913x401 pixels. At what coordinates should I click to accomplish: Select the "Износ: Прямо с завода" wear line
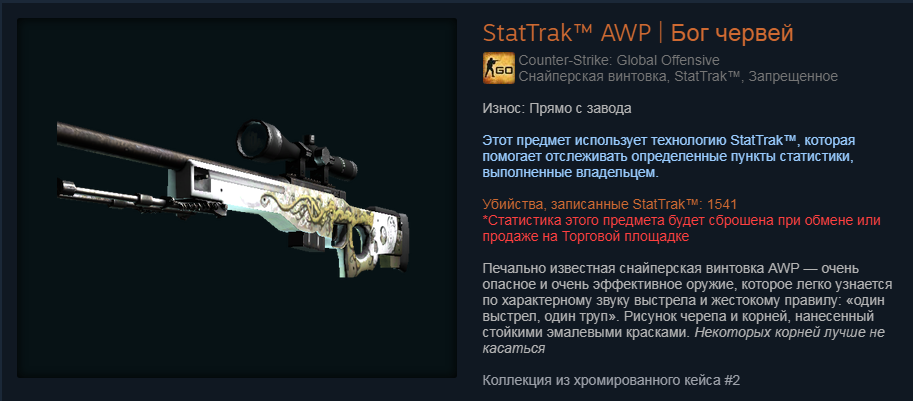(557, 109)
